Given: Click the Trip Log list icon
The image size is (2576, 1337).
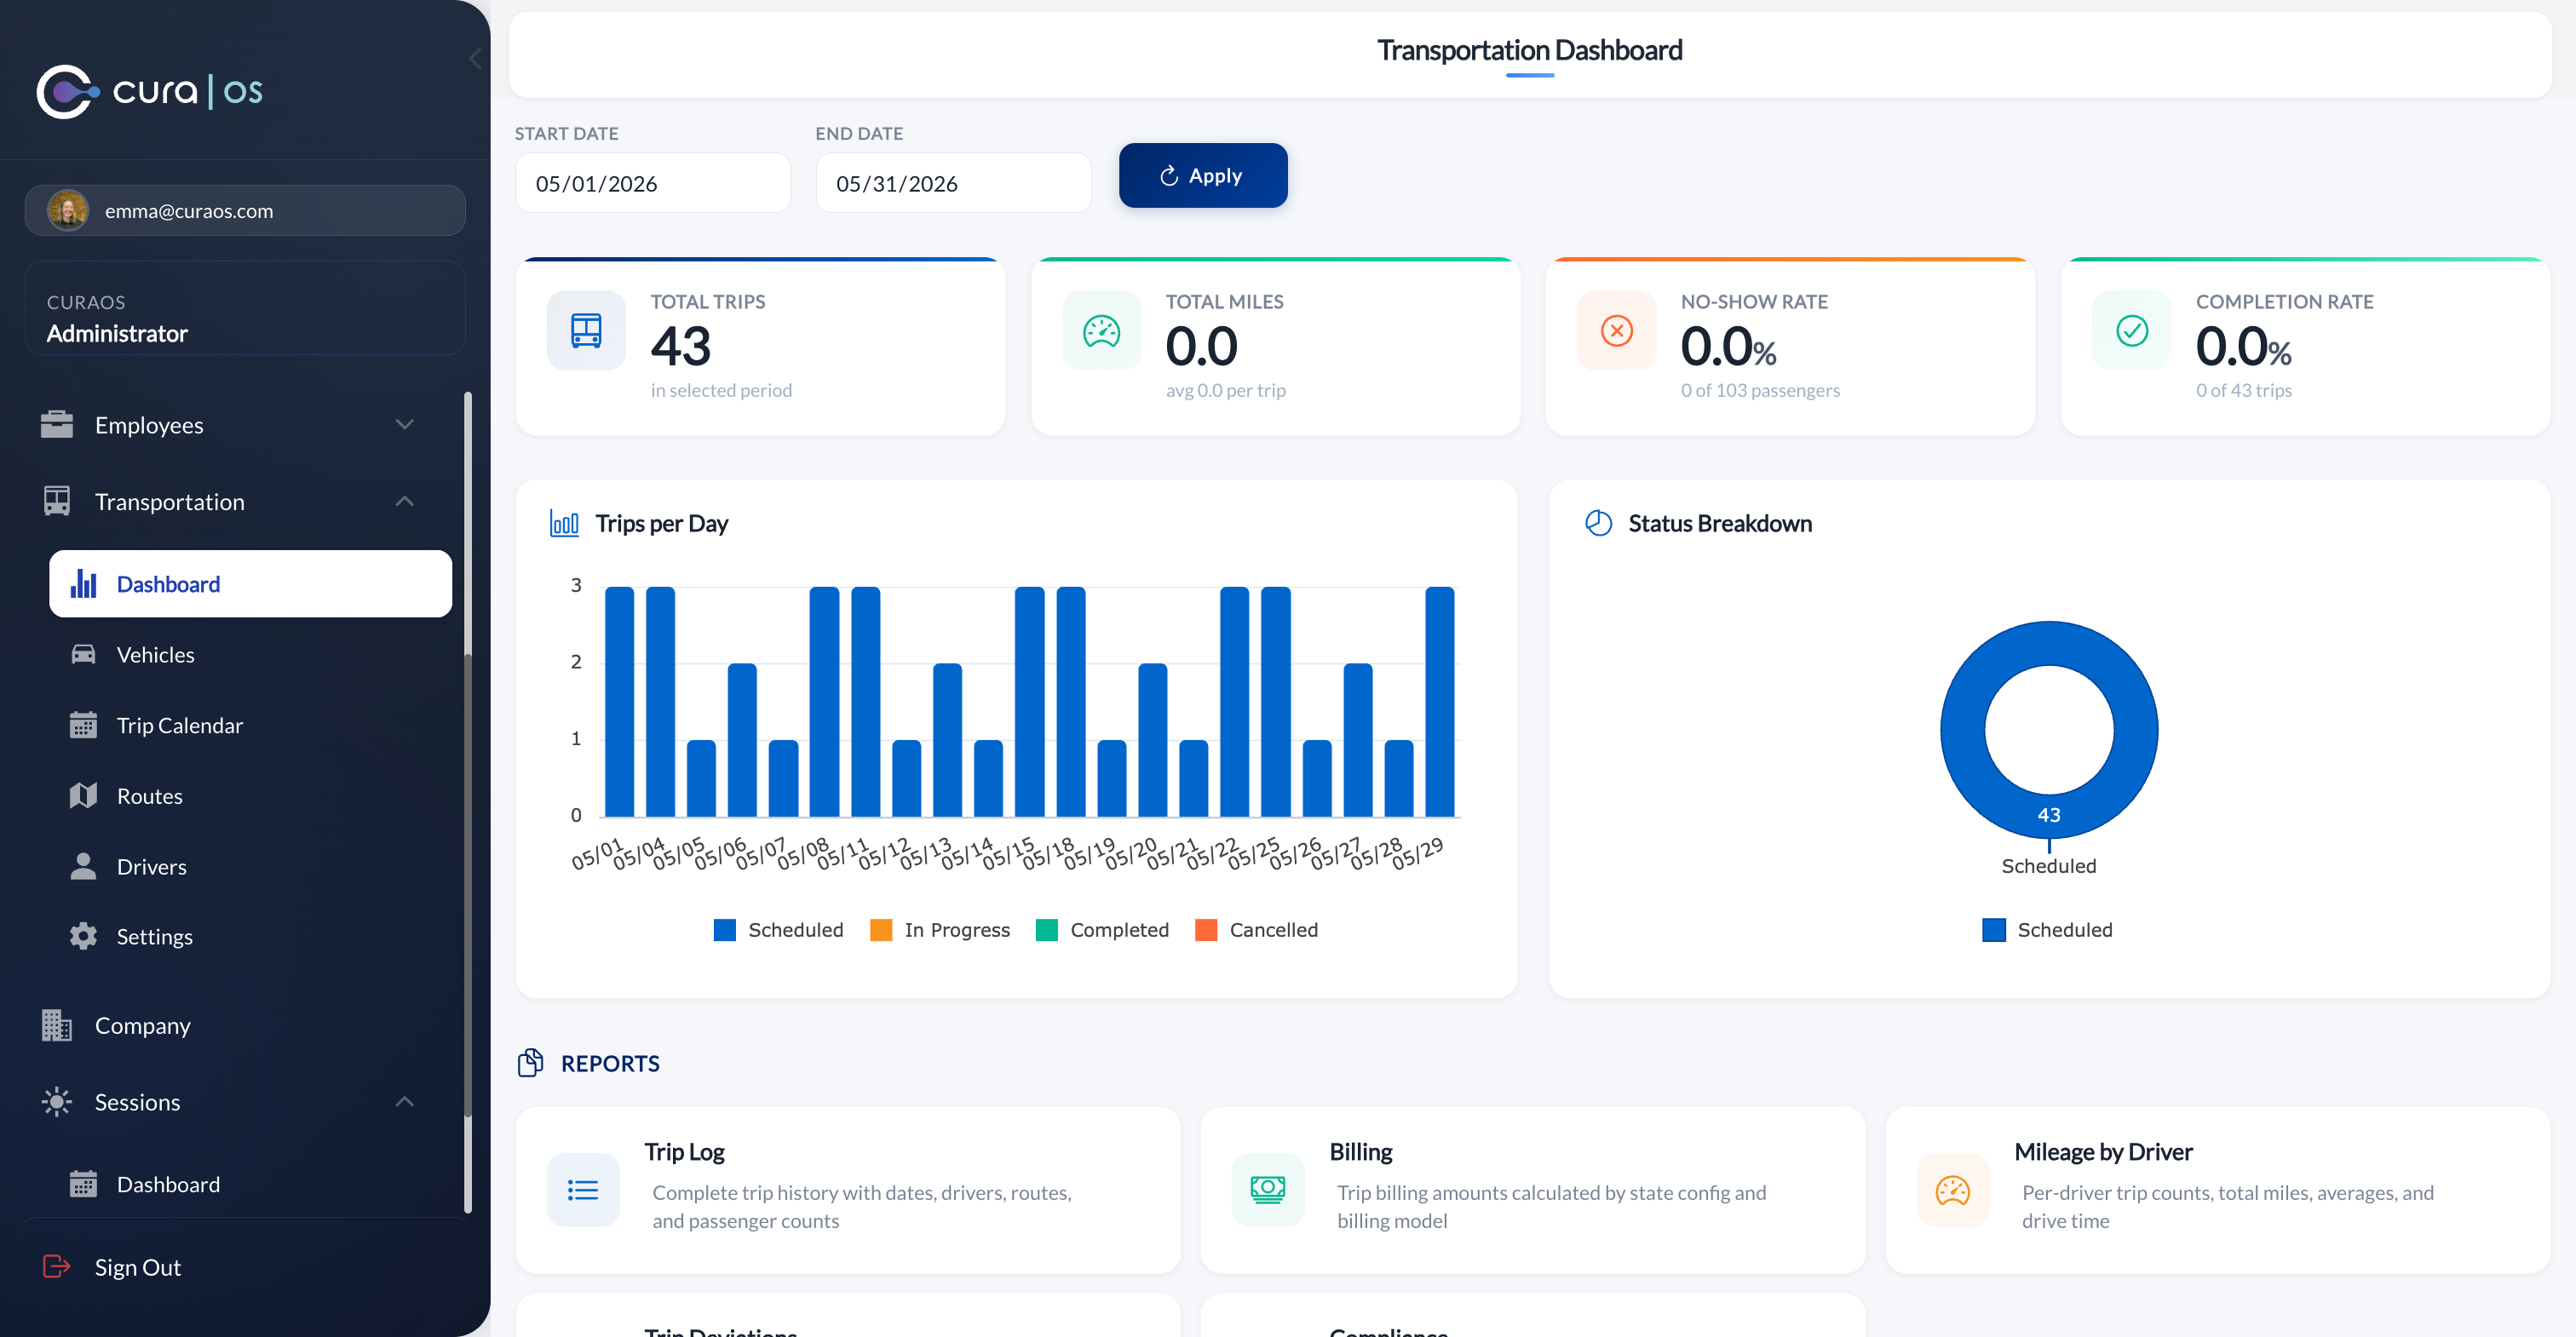Looking at the screenshot, I should coord(583,1190).
